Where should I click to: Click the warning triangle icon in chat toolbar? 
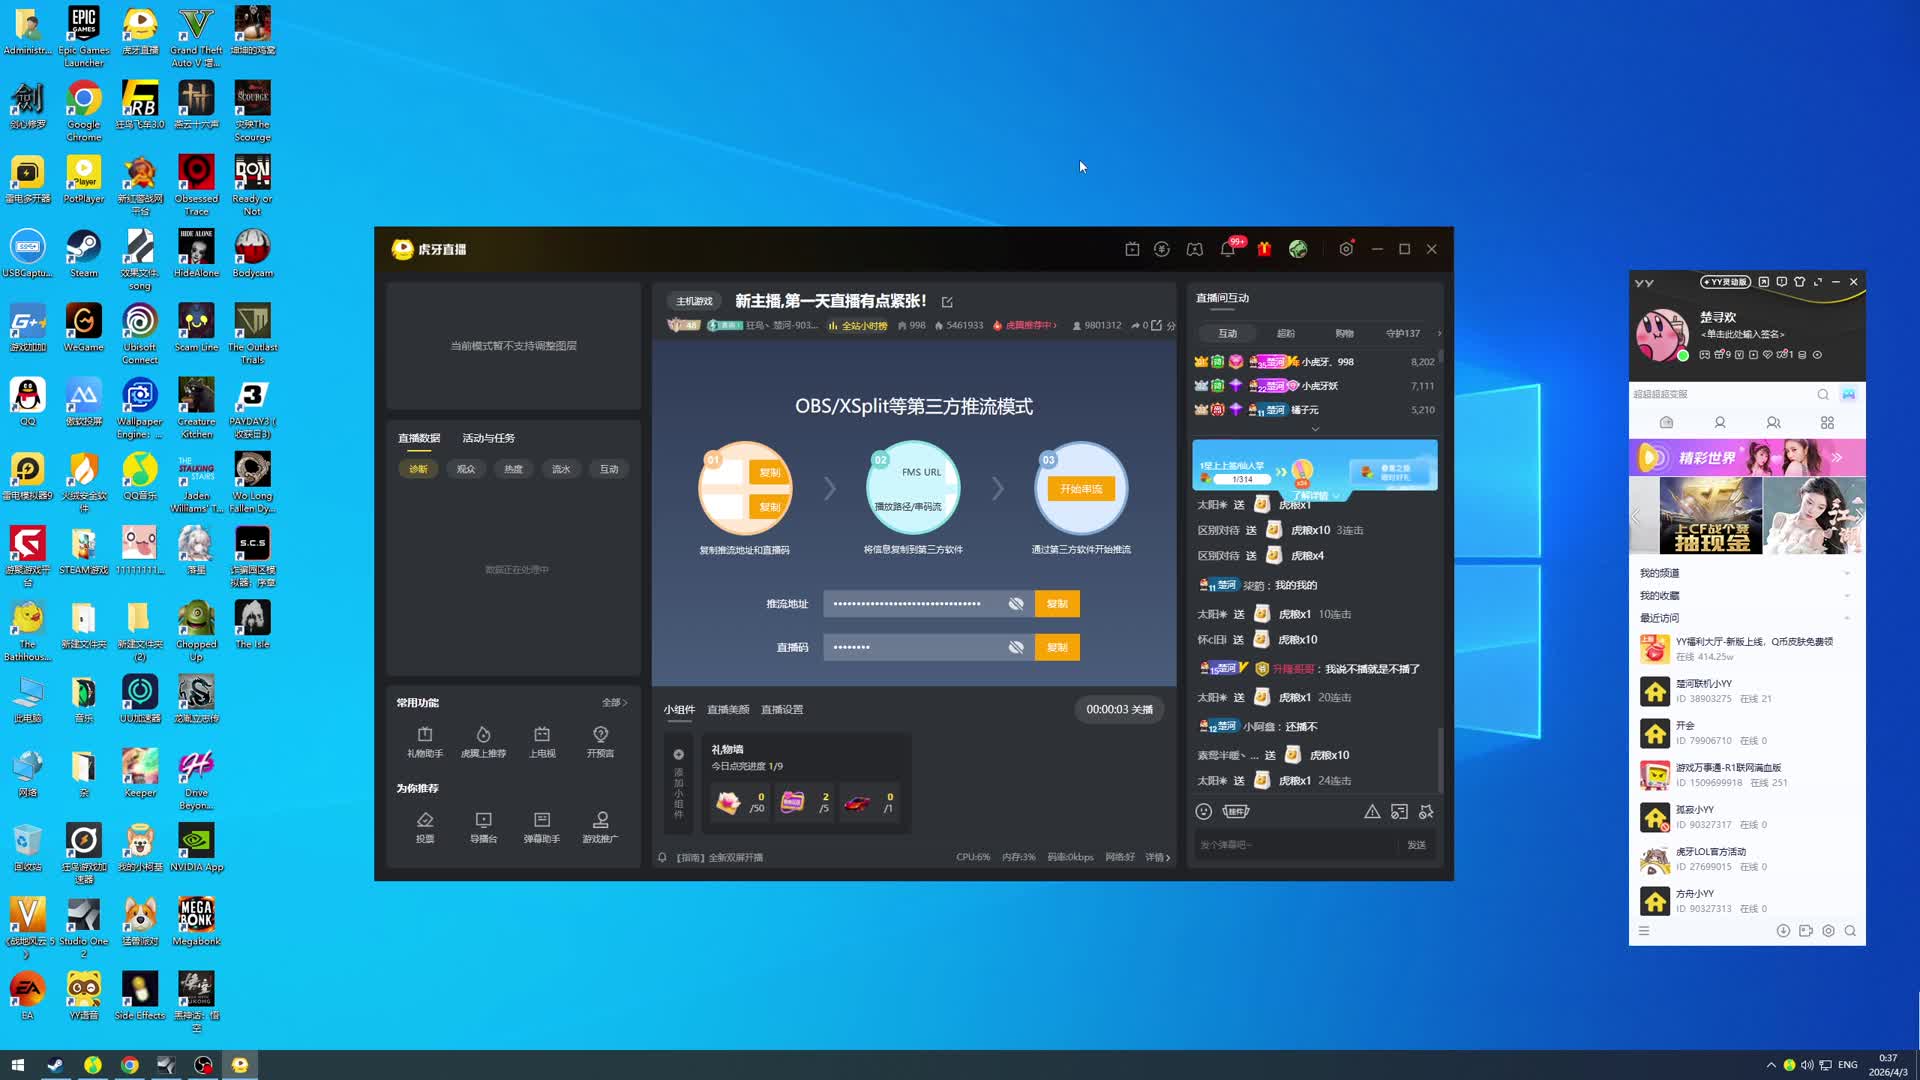(x=1372, y=812)
